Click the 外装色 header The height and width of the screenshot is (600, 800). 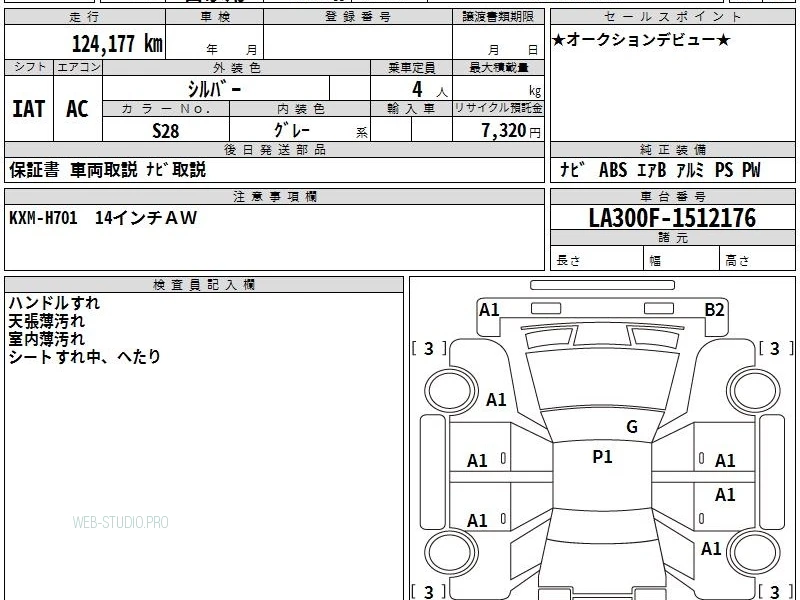click(237, 68)
